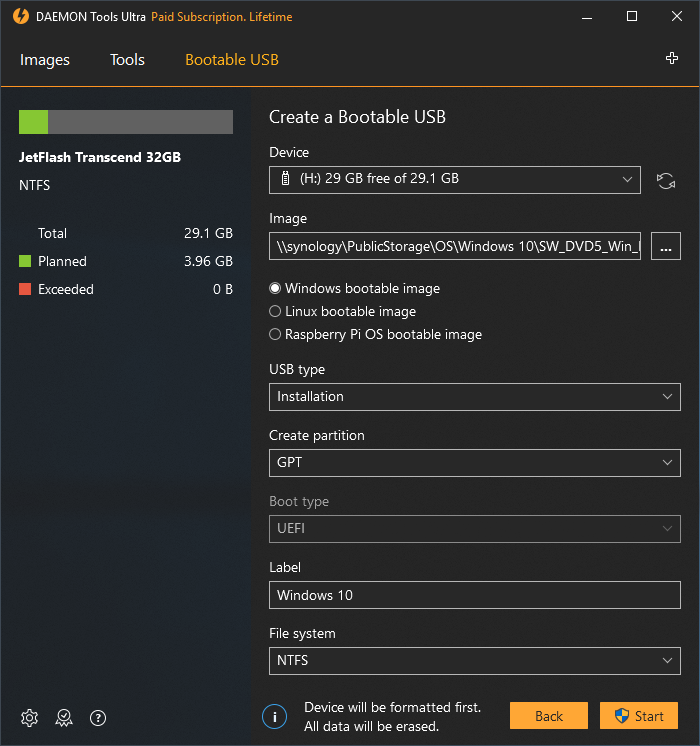
Task: Click the JetFlash Transcend 32GB device name
Action: [x=100, y=157]
